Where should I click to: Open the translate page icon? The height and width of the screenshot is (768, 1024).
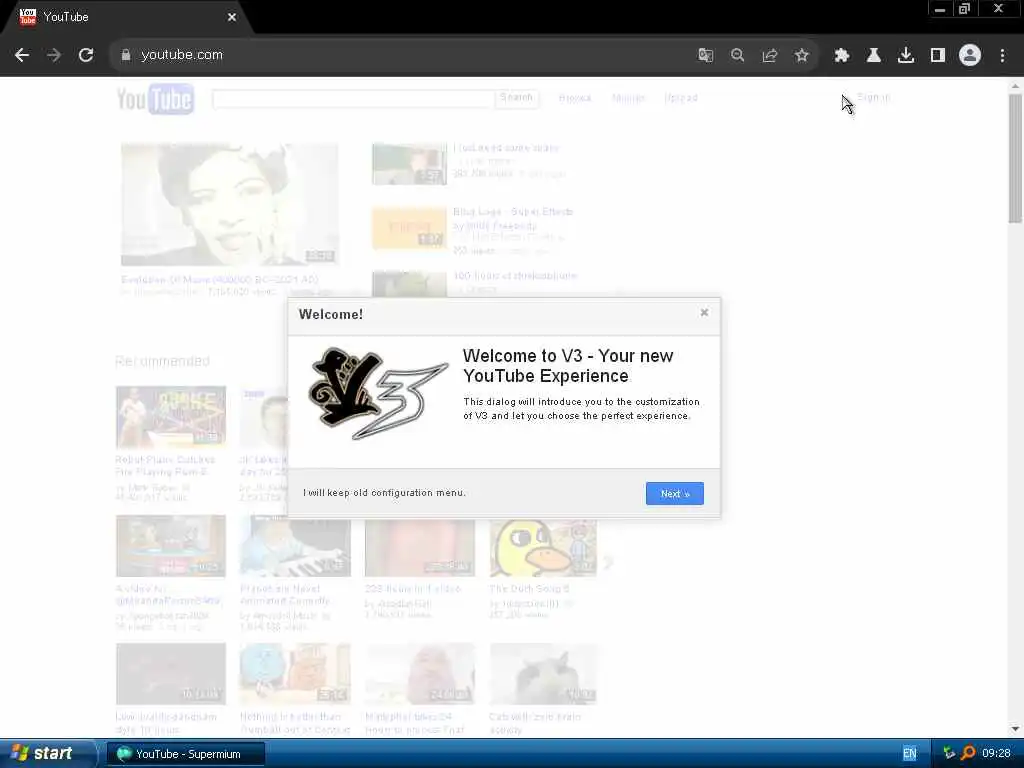point(705,56)
